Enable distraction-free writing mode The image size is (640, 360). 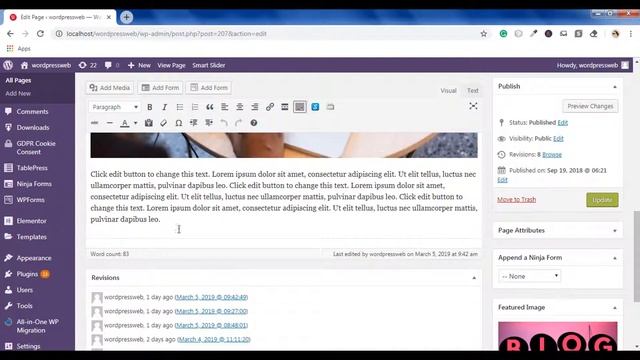(x=473, y=106)
